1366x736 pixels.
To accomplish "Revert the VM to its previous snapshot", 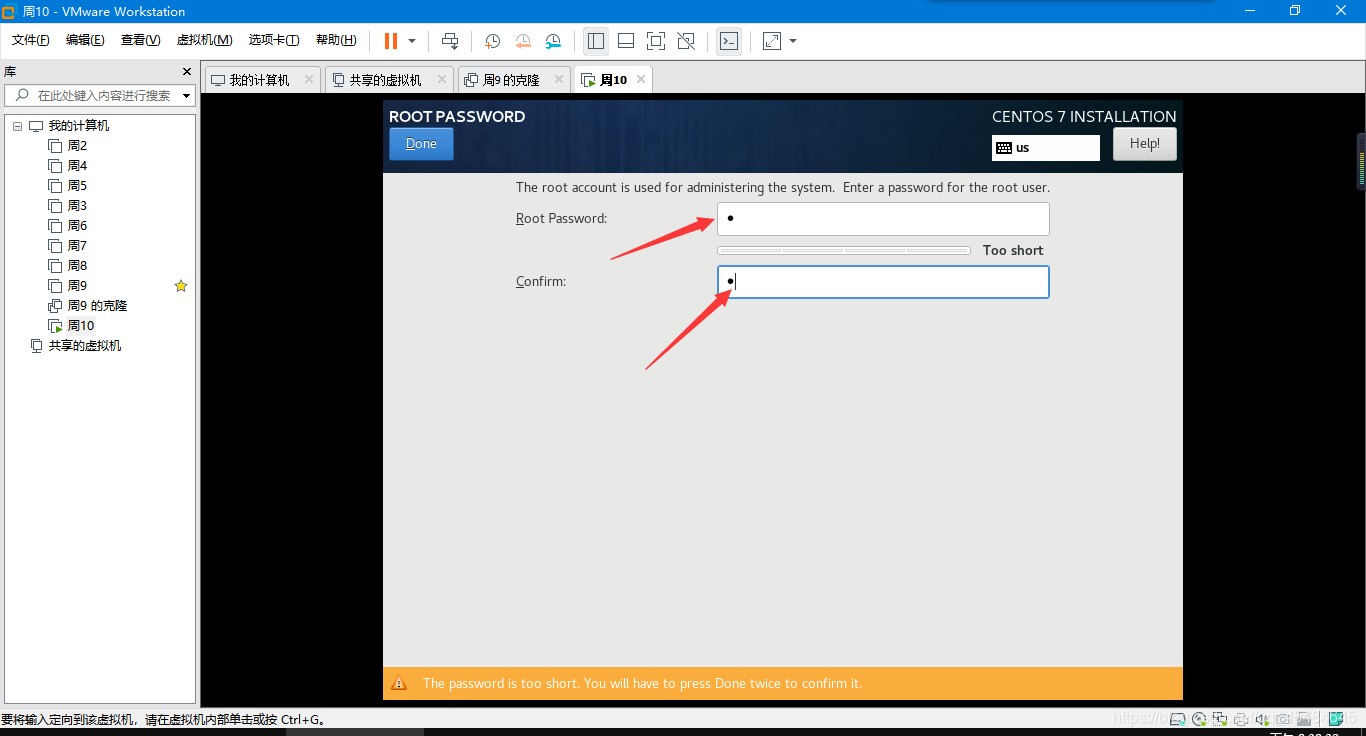I will 523,41.
